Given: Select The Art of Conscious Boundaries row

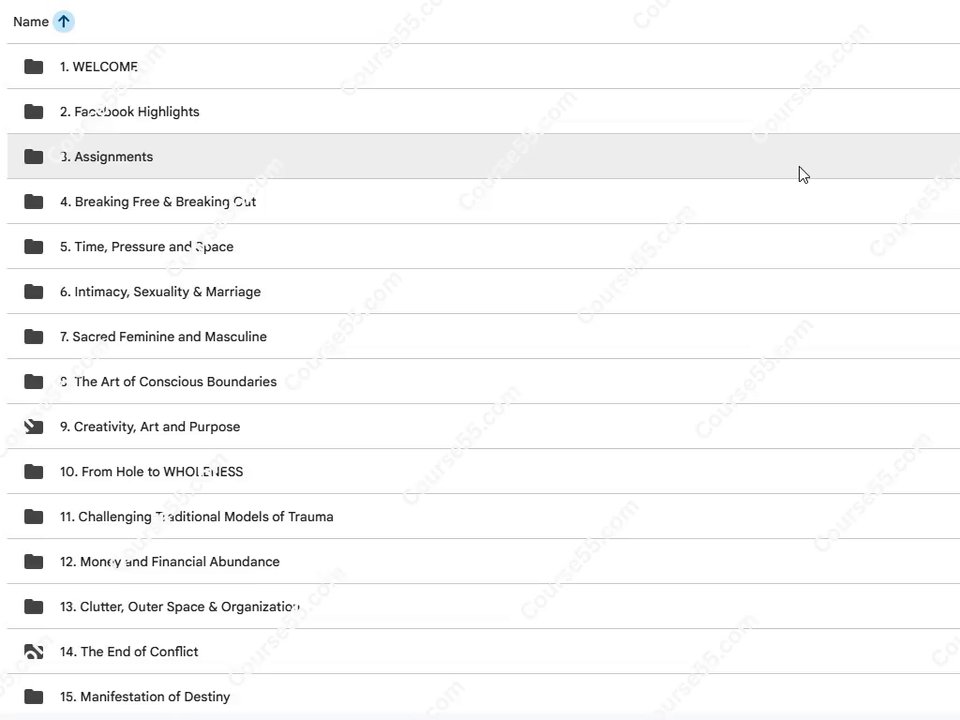Looking at the screenshot, I should [x=483, y=381].
